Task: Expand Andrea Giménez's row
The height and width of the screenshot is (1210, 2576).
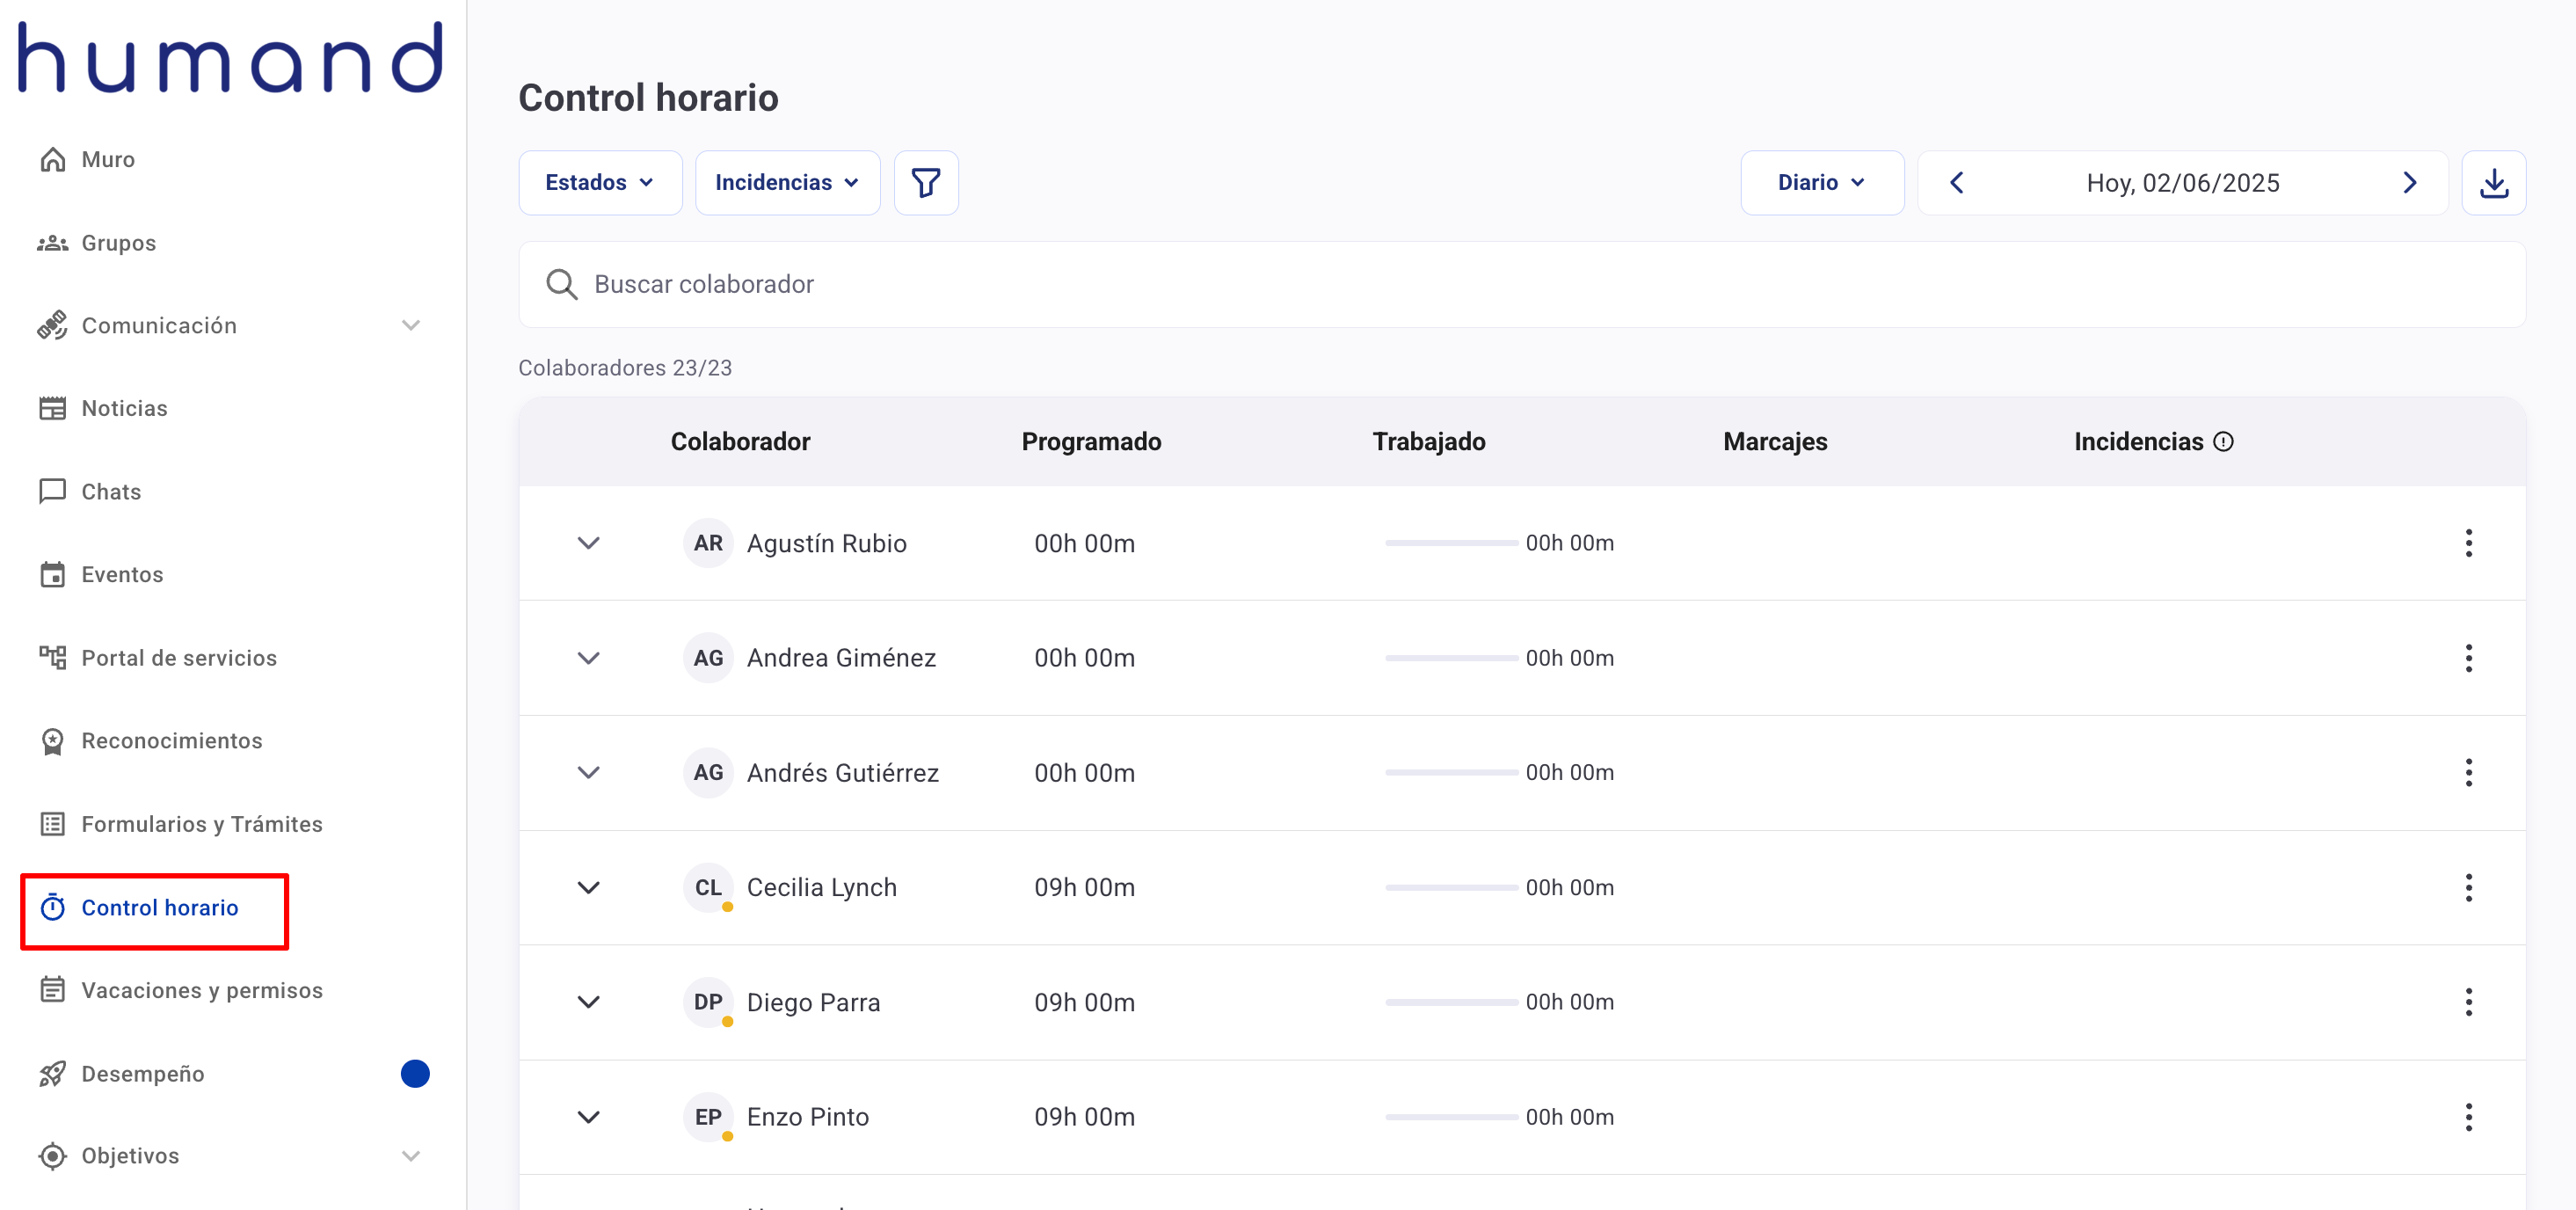Action: [589, 658]
